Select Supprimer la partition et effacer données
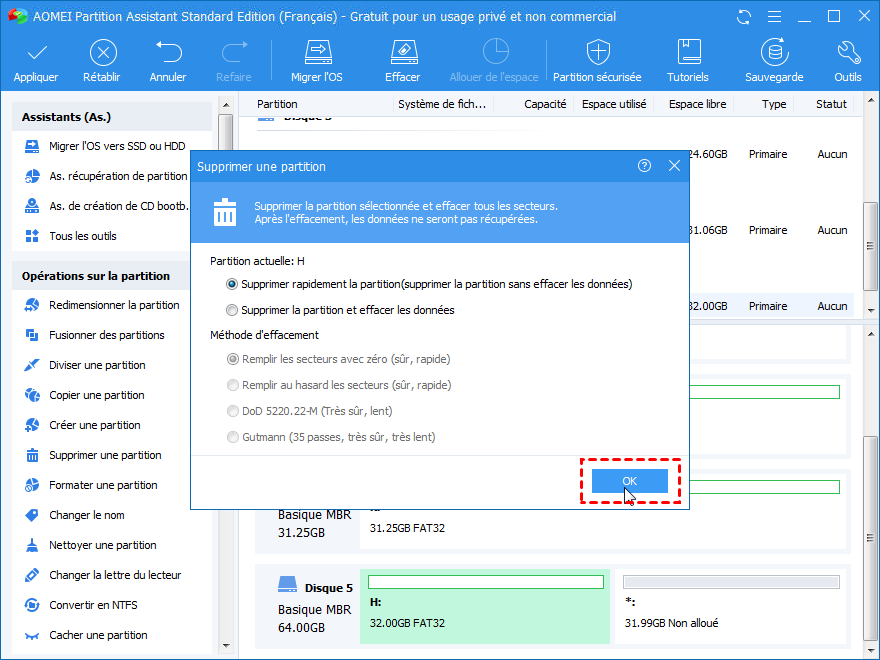The height and width of the screenshot is (660, 880). click(232, 310)
